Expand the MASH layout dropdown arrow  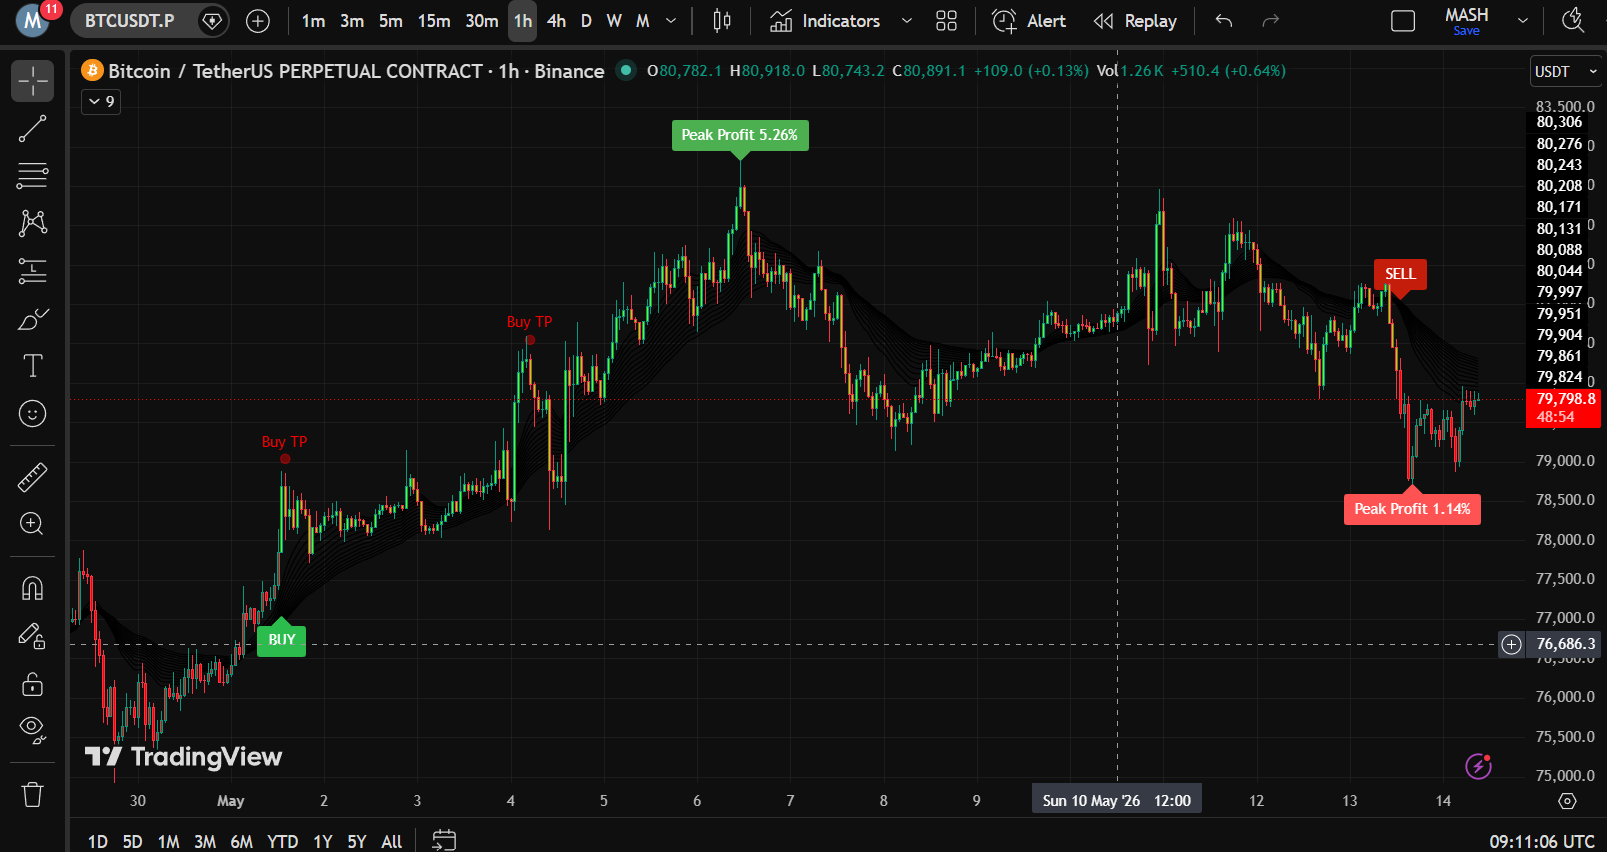click(x=1523, y=21)
